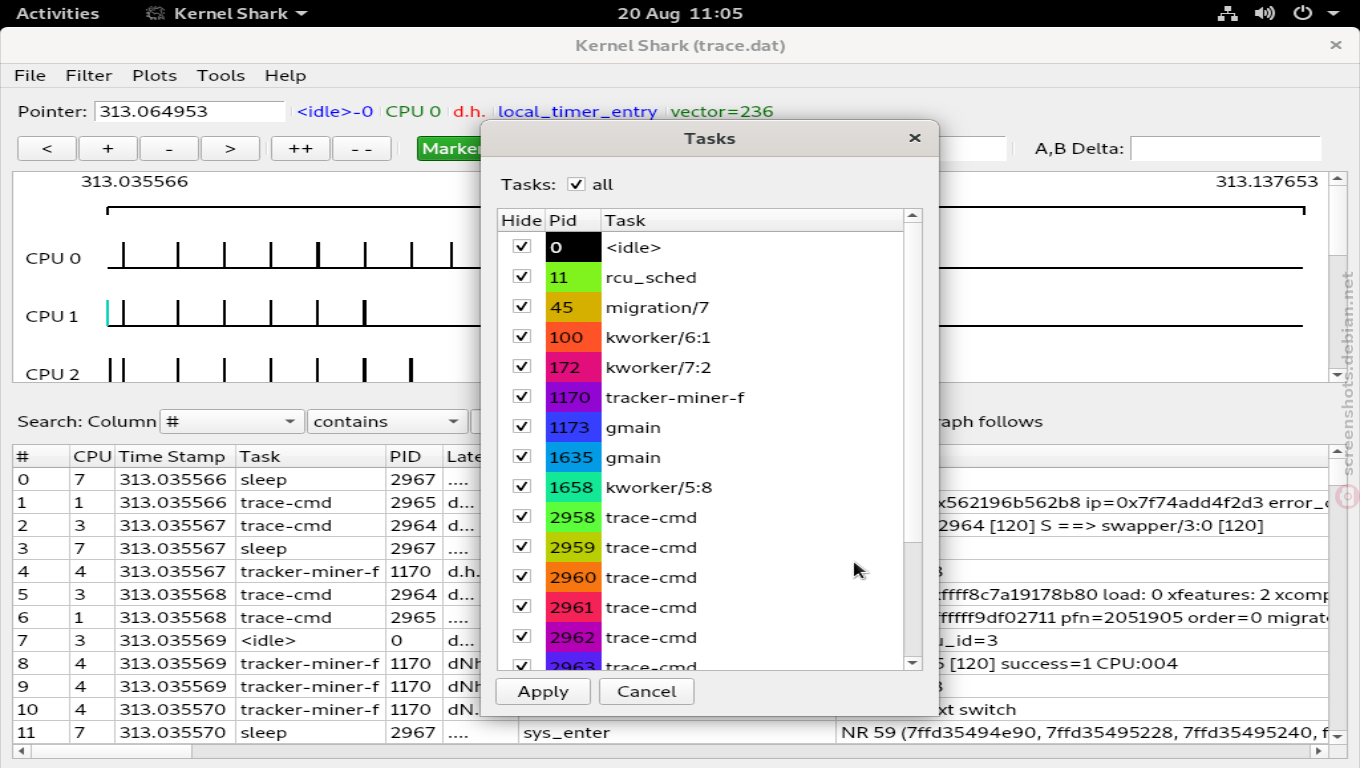This screenshot has width=1360, height=768.
Task: Click the scroll left '<' button
Action: (x=47, y=148)
